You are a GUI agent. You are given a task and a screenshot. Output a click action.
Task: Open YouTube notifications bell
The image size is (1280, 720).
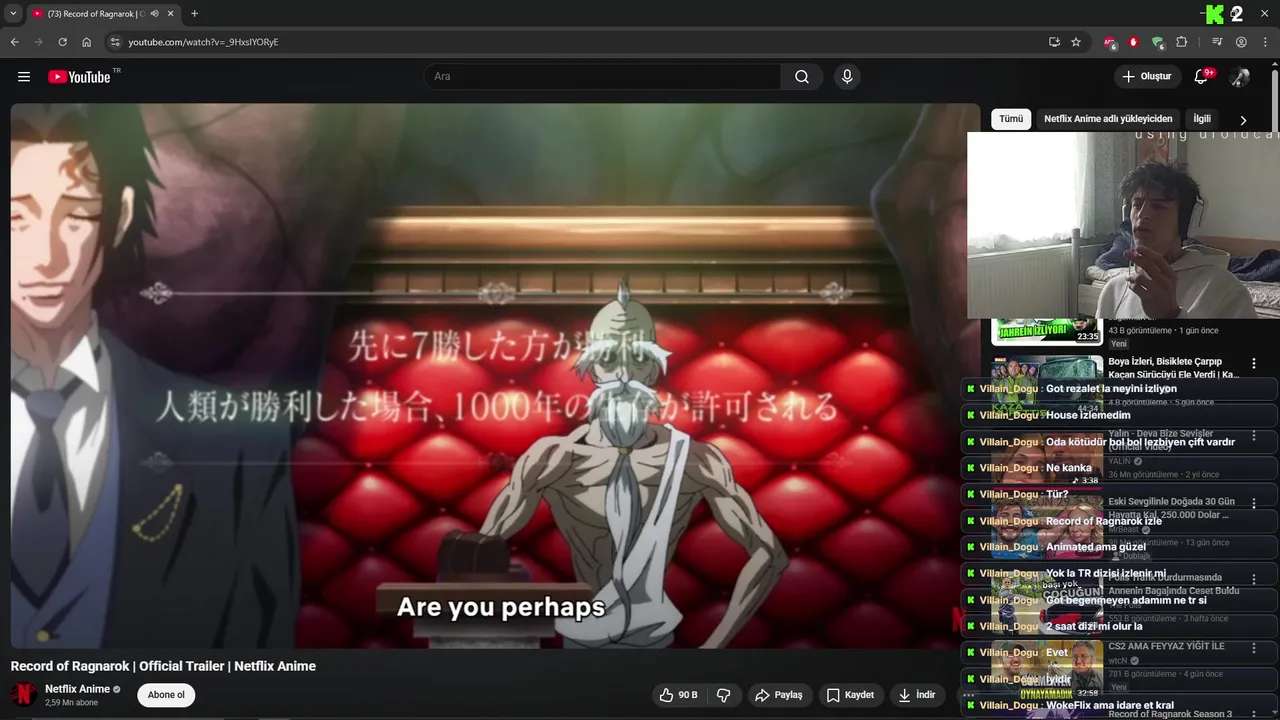pos(1201,77)
